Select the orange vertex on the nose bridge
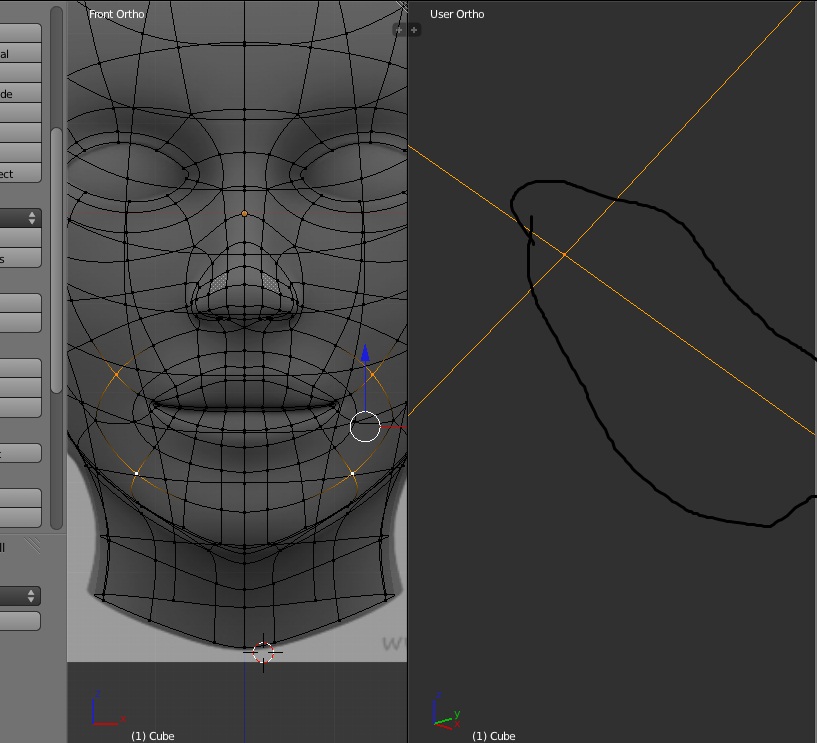This screenshot has height=743, width=817. coord(245,213)
